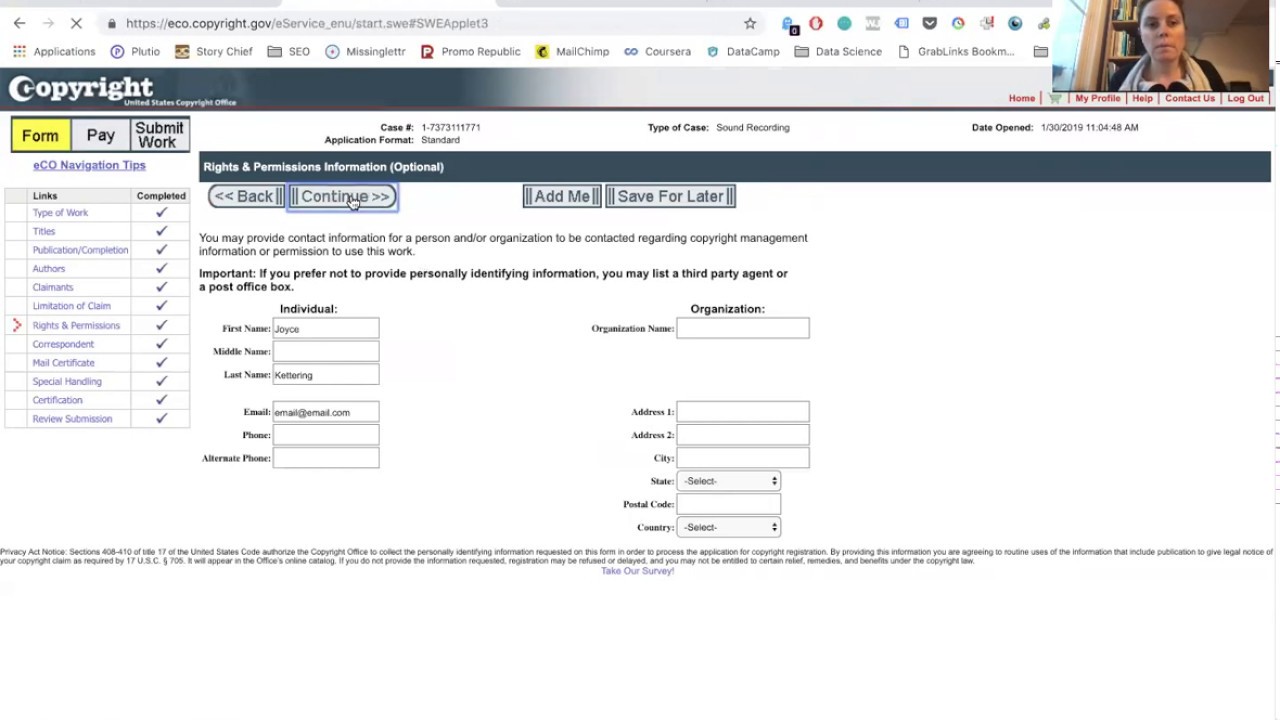The height and width of the screenshot is (720, 1280).
Task: Click the shopping cart icon
Action: click(1054, 98)
